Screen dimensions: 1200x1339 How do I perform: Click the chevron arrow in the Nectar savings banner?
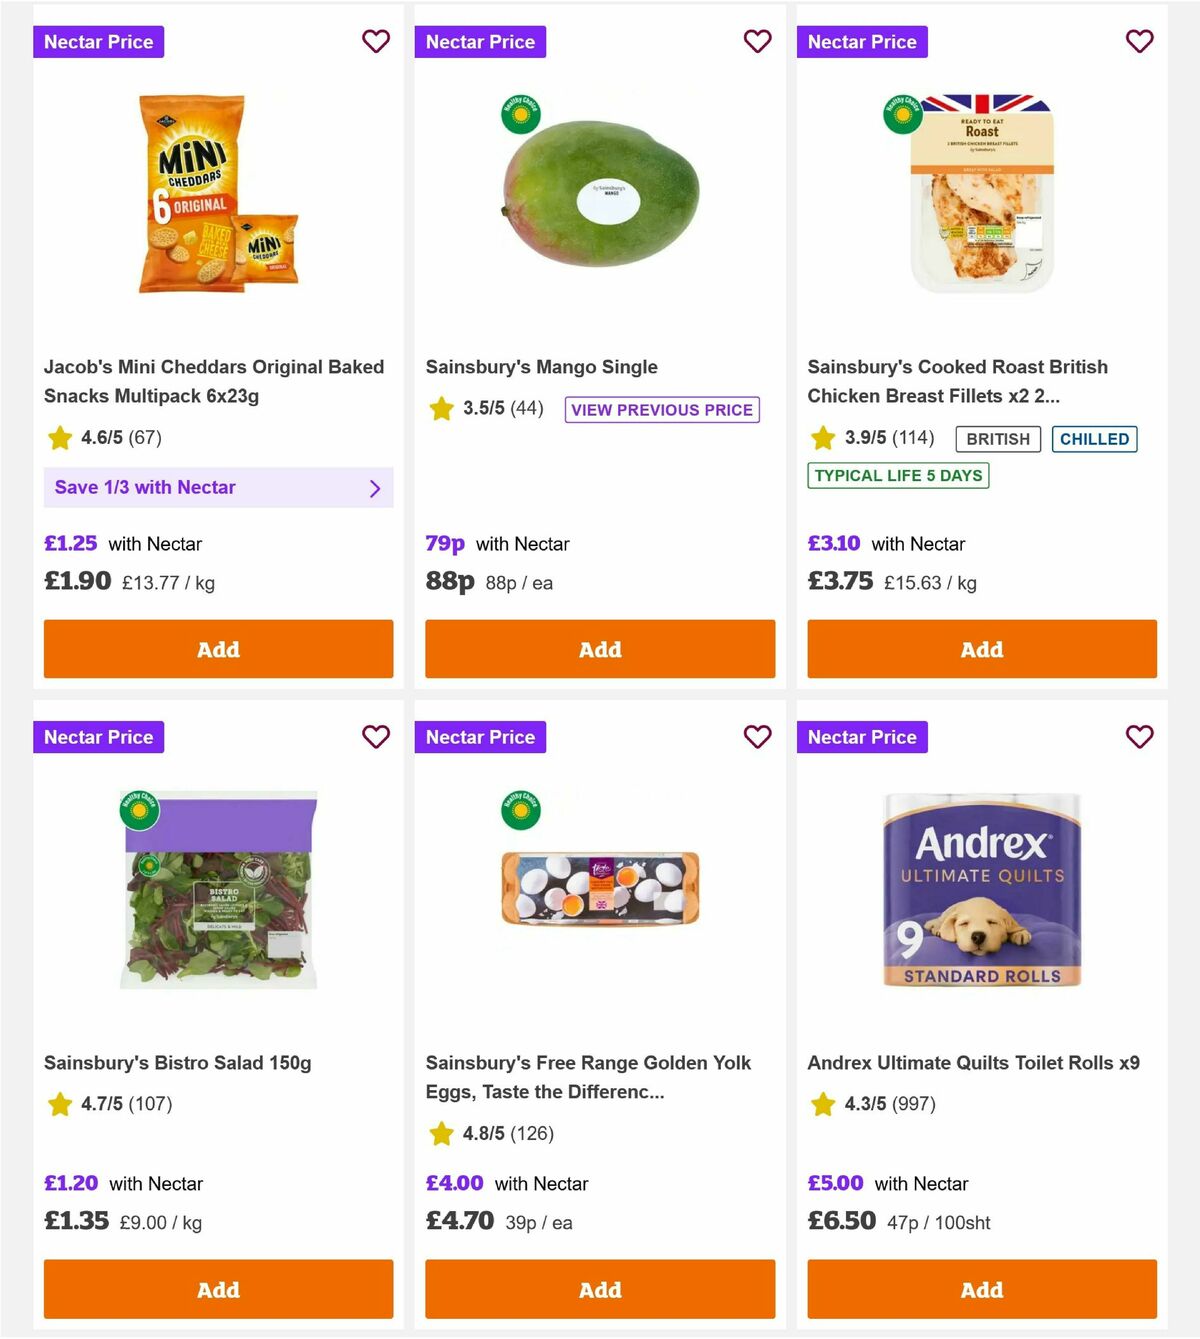(375, 488)
